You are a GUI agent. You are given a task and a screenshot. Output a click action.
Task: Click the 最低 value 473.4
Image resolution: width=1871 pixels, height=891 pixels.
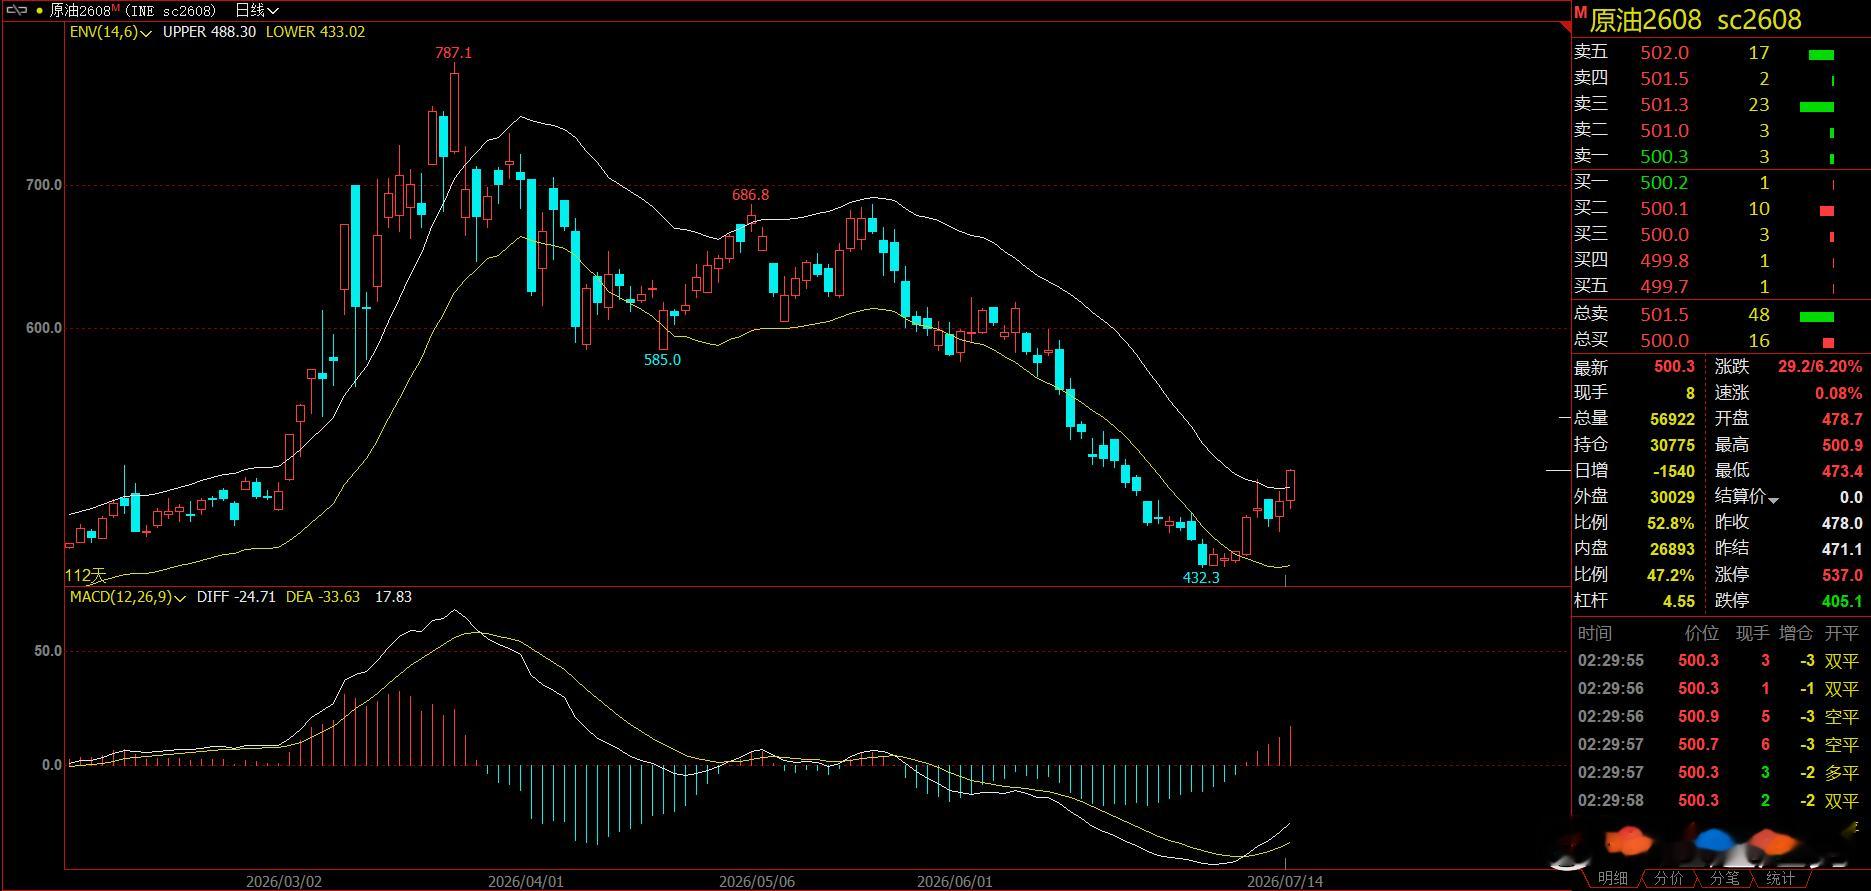1843,471
